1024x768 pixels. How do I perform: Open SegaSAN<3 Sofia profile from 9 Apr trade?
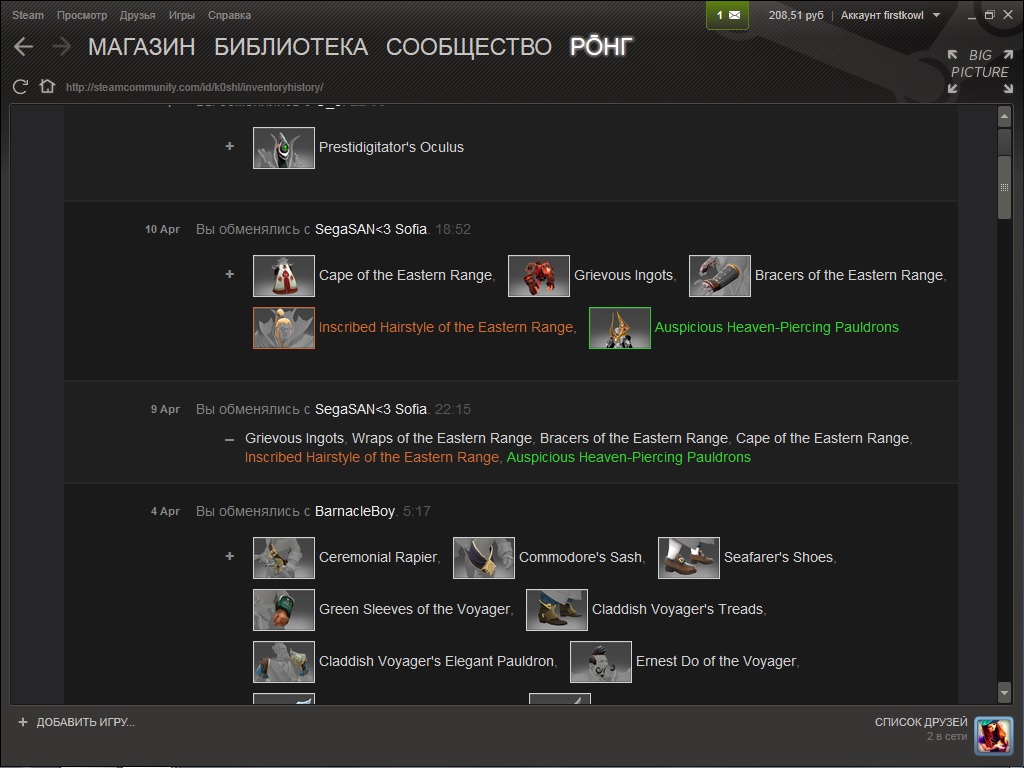coord(371,409)
